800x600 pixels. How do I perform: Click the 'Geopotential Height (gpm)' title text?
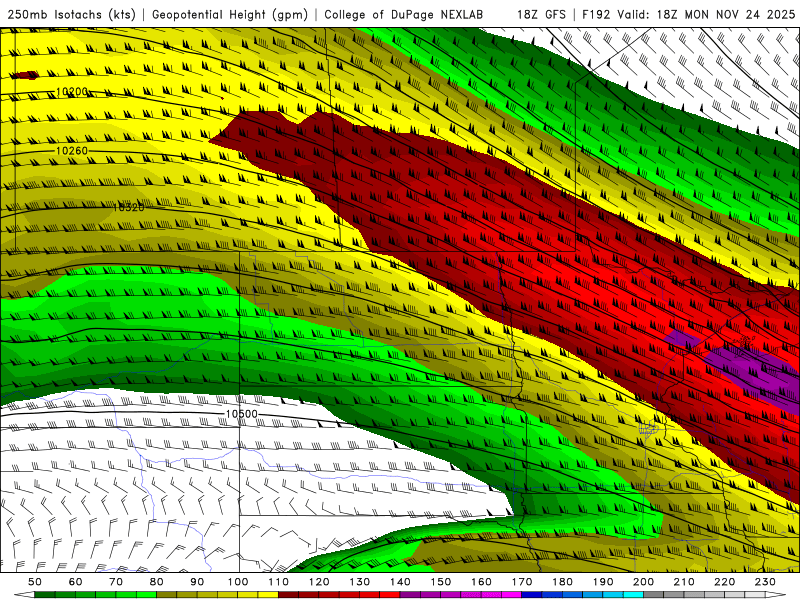coord(230,15)
